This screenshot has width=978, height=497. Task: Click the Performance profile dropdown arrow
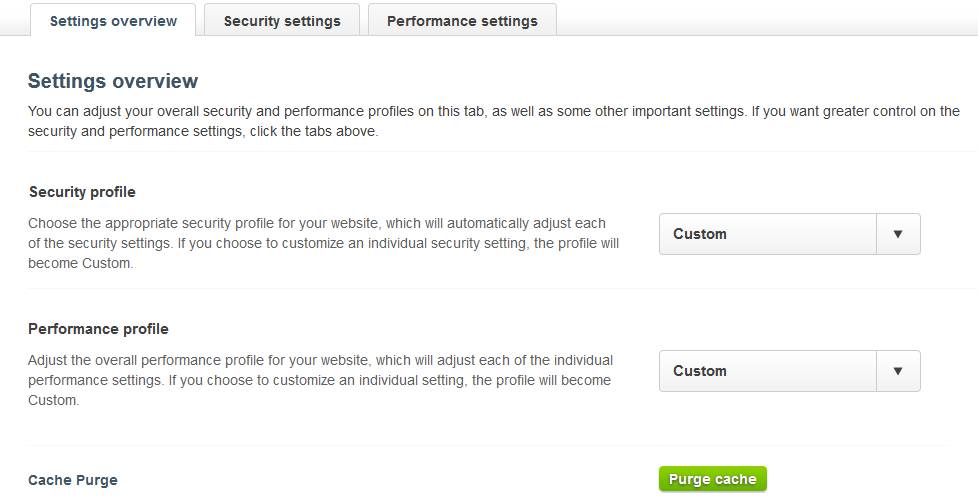click(897, 371)
